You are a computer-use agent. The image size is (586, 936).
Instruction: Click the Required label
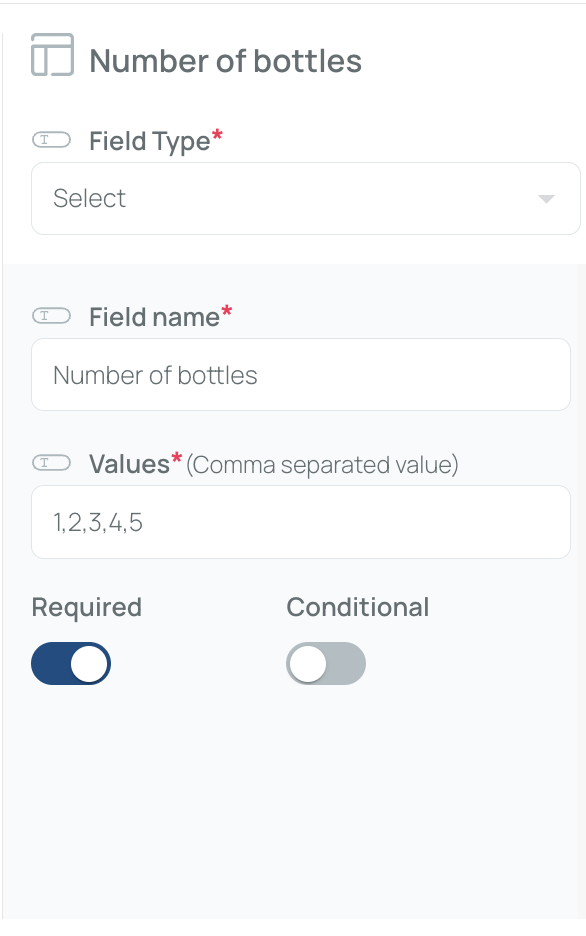[x=87, y=607]
